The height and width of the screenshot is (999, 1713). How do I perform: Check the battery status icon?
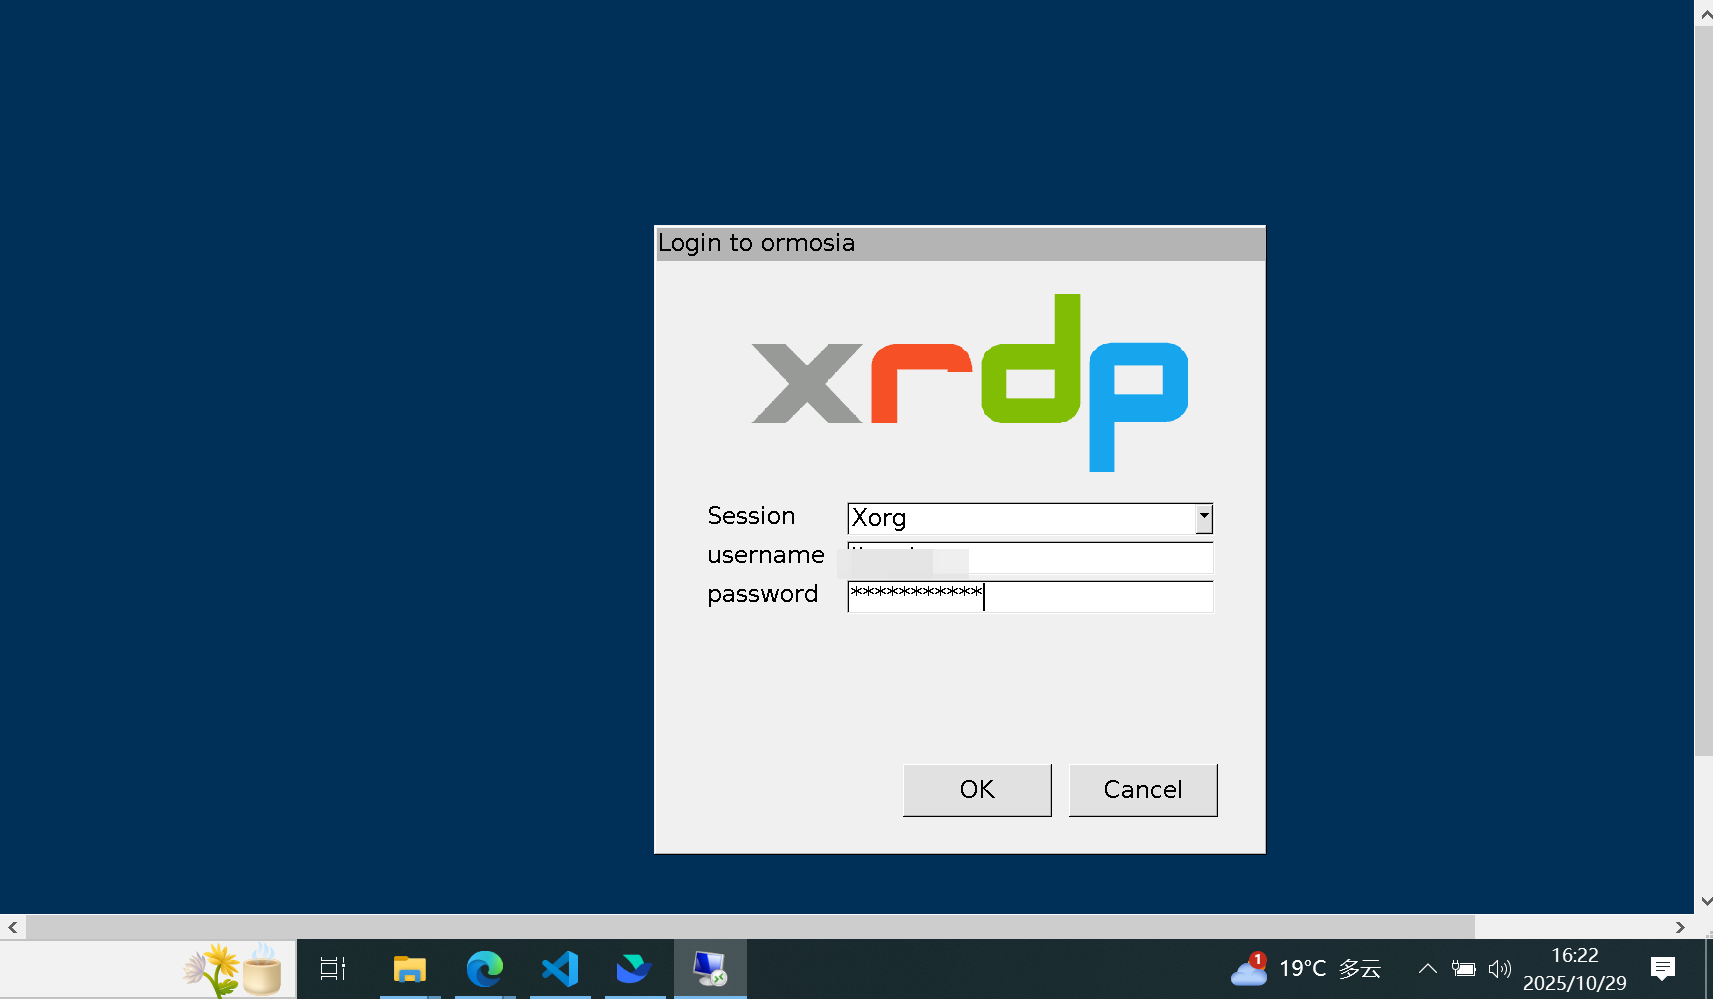pyautogui.click(x=1464, y=968)
